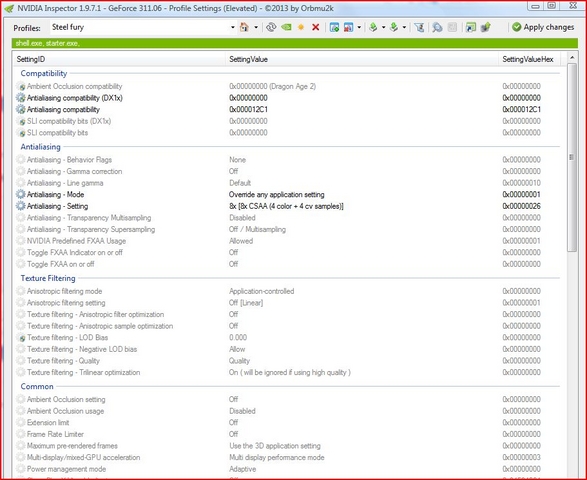This screenshot has width=587, height=480.
Task: Open the Profiles combo box dropdown arrow
Action: (x=232, y=27)
